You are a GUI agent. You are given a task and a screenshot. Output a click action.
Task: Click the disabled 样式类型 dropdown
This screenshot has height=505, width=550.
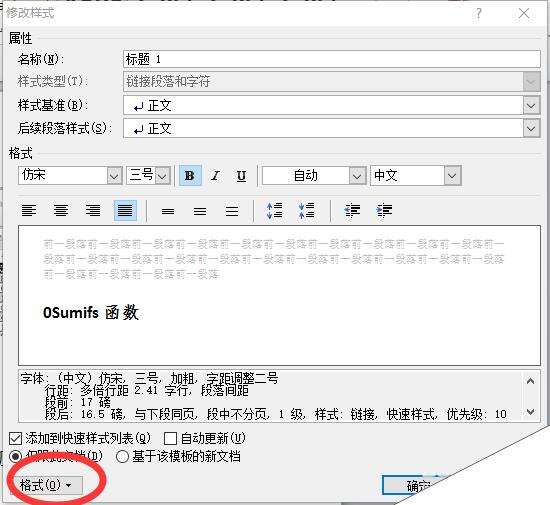[332, 81]
